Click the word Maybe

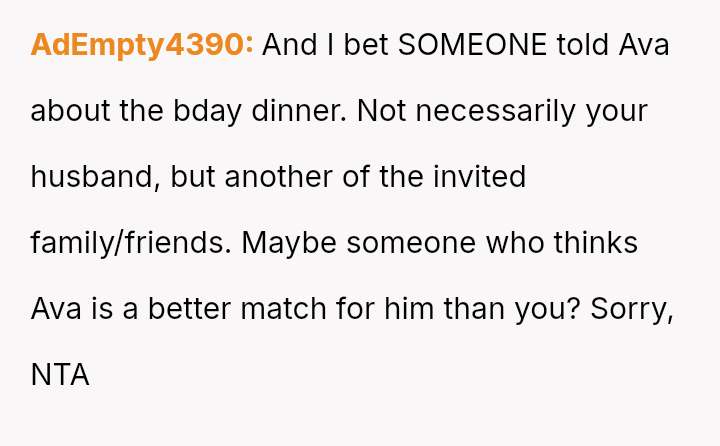[x=289, y=243]
